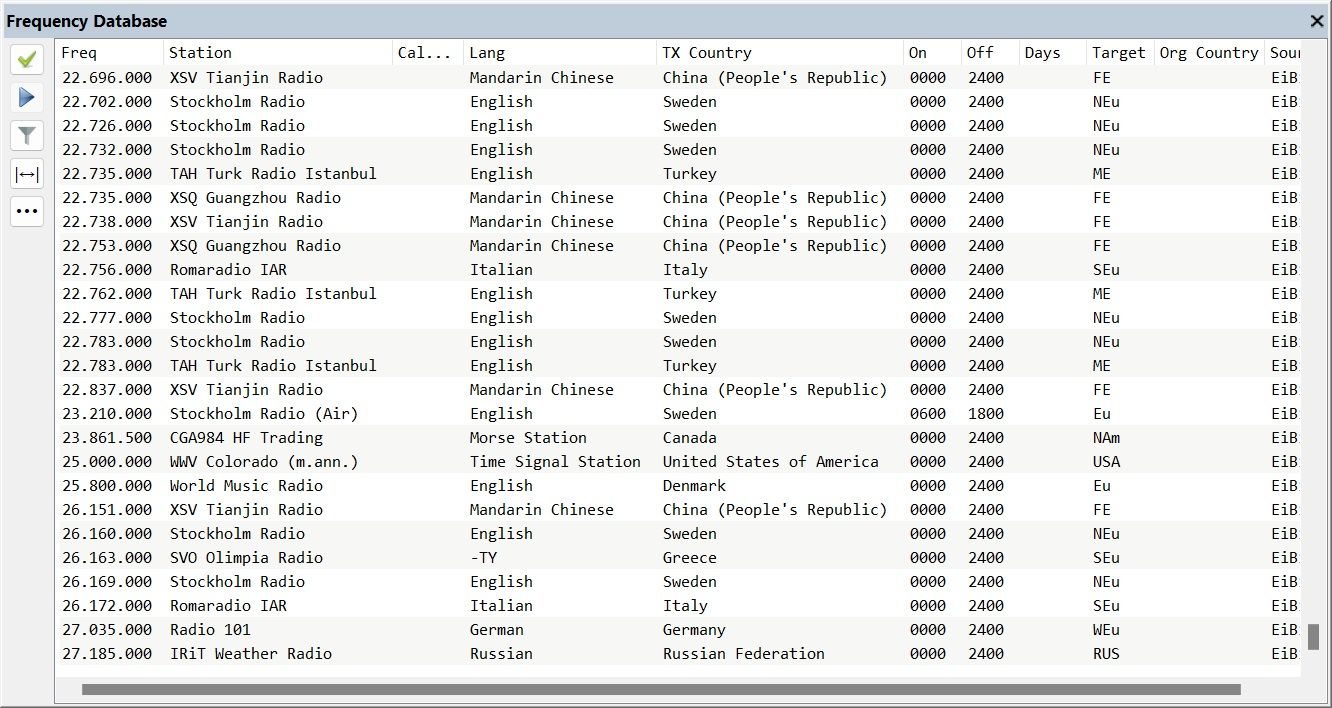
Task: Click the green checkmark icon
Action: tap(27, 59)
